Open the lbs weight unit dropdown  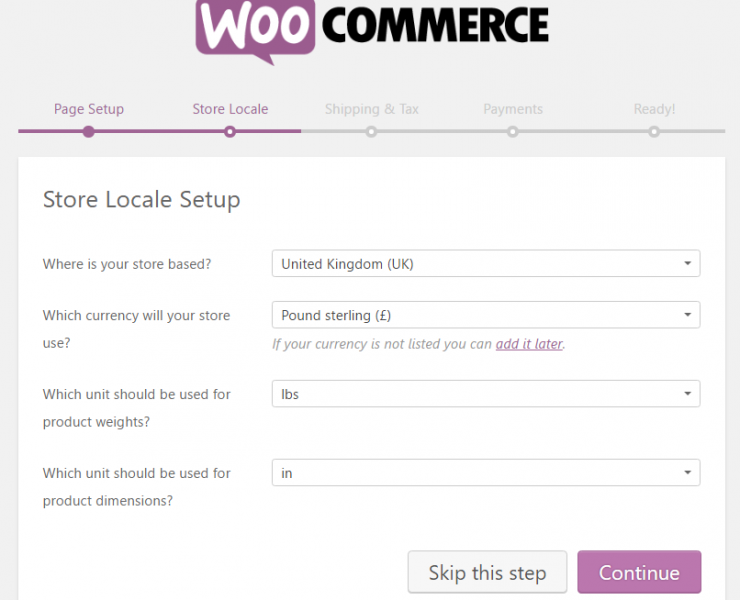[x=486, y=394]
